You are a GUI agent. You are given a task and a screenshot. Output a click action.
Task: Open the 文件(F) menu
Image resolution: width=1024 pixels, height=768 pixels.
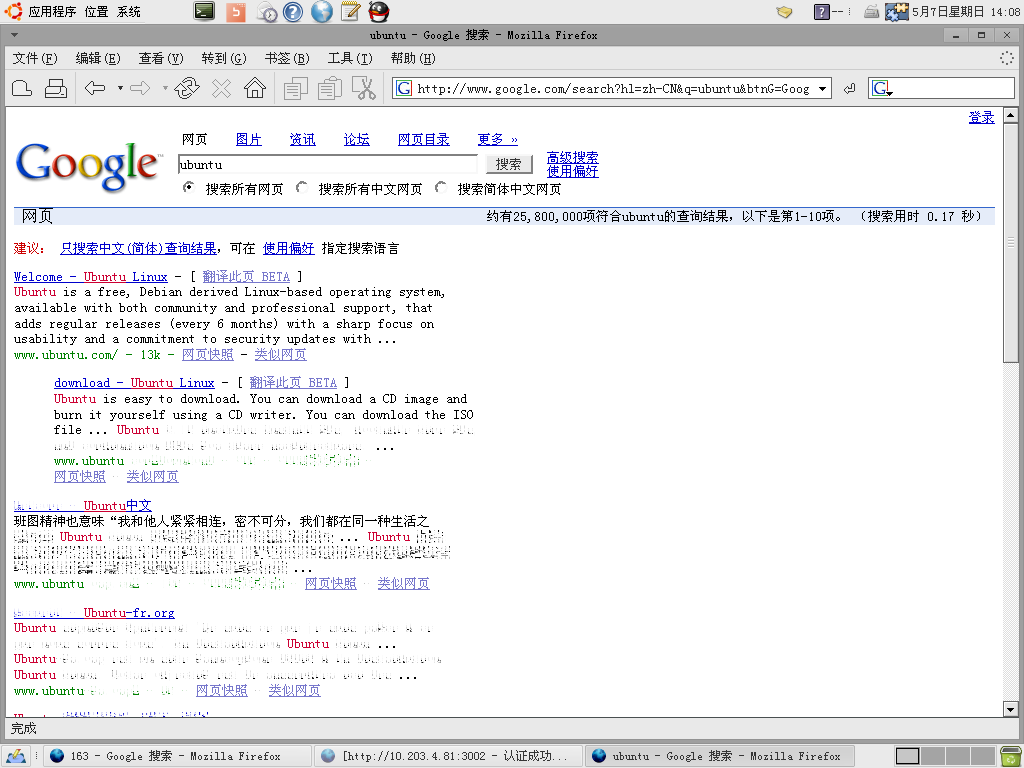coord(35,59)
